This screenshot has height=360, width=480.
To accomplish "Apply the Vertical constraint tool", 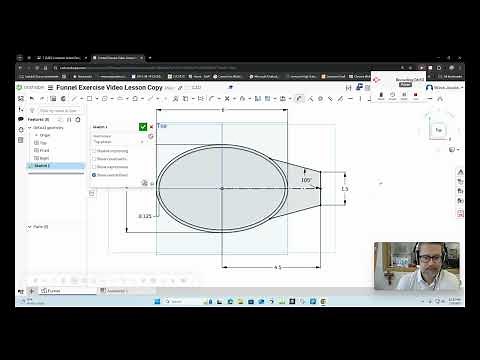I will [x=360, y=99].
